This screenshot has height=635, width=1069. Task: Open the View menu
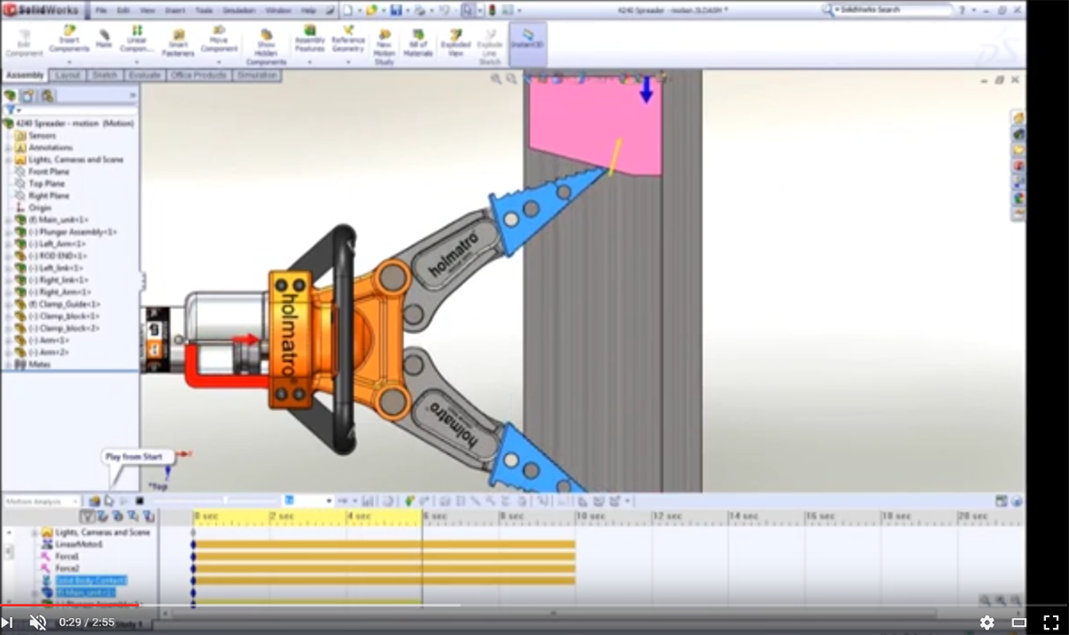tap(147, 10)
